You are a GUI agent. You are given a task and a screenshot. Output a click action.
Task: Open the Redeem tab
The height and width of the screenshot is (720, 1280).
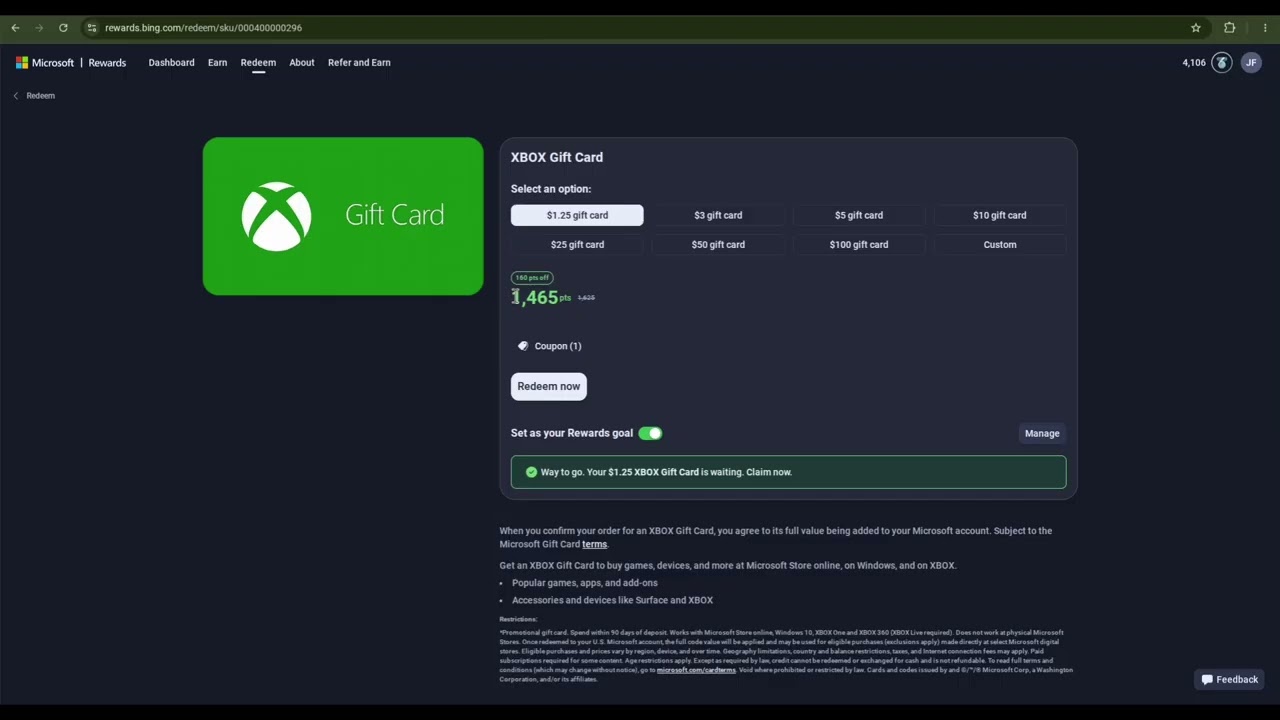click(258, 63)
